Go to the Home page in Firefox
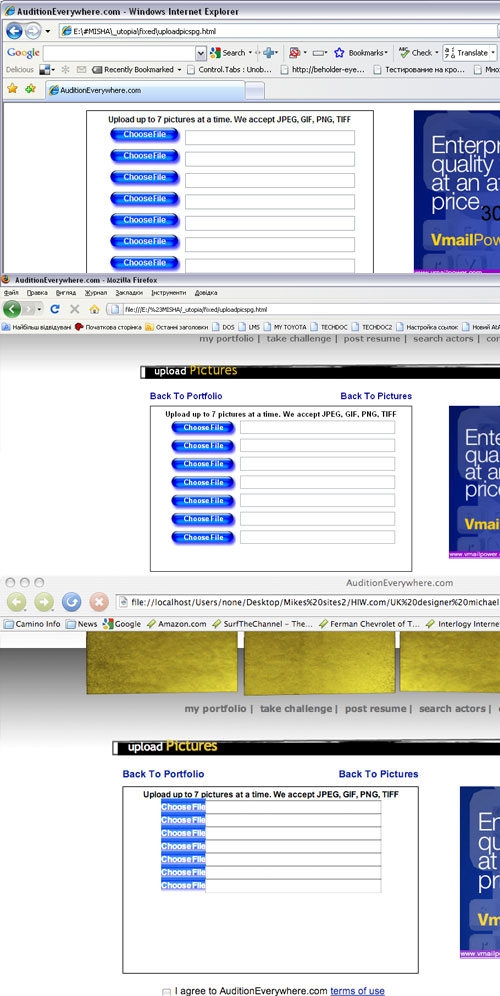The image size is (500, 996). click(94, 309)
